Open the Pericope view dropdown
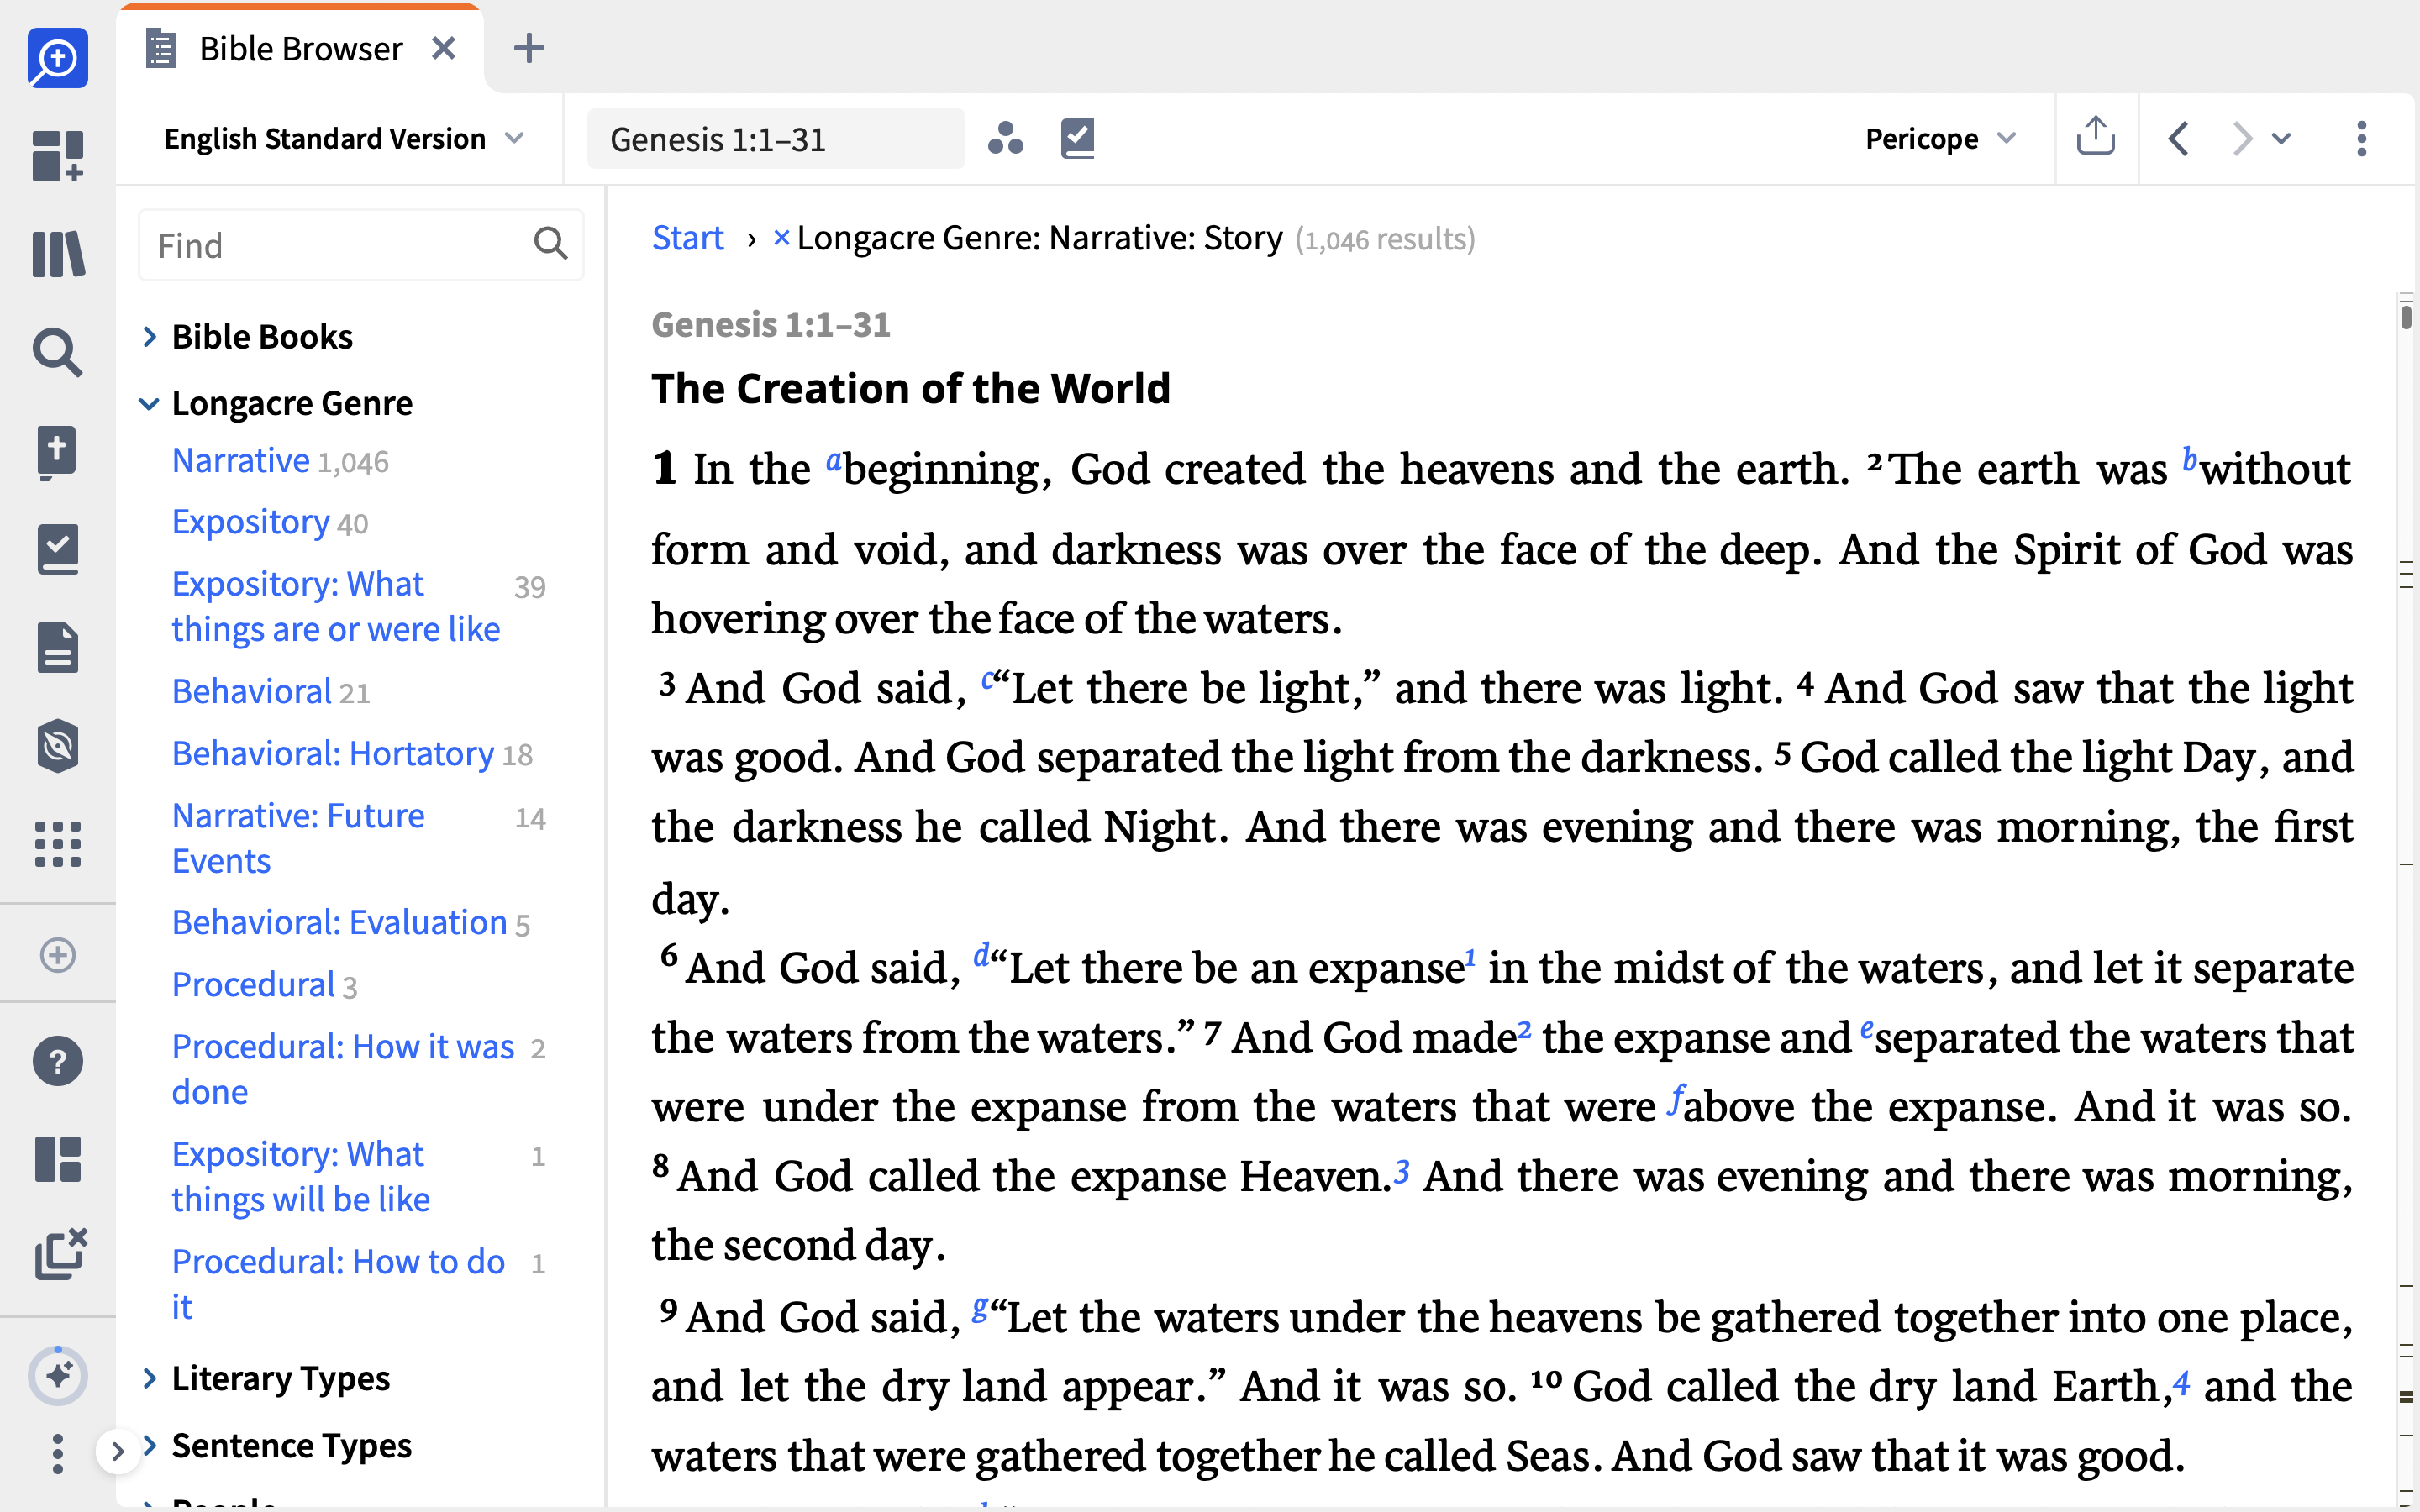This screenshot has height=1512, width=2420. [1940, 138]
